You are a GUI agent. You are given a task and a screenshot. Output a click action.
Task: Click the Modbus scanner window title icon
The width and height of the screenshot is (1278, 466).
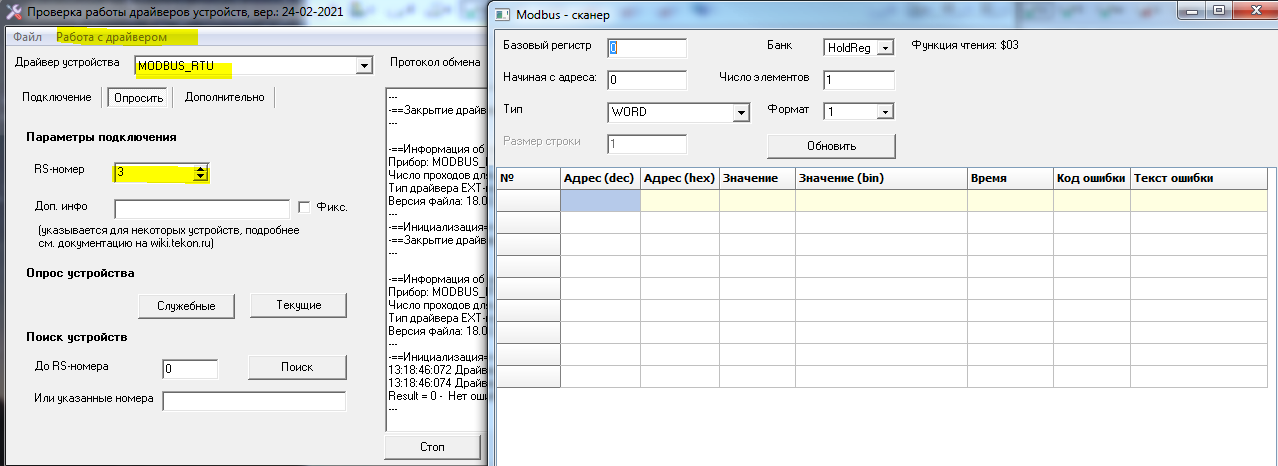[x=504, y=14]
